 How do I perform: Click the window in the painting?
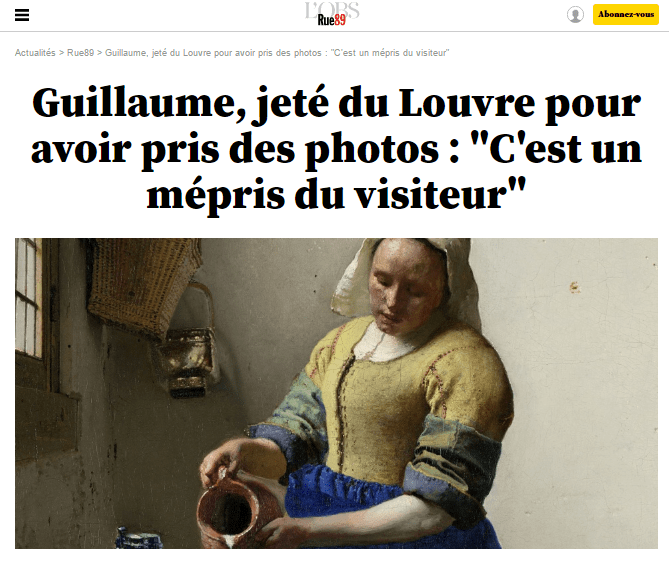pyautogui.click(x=29, y=298)
